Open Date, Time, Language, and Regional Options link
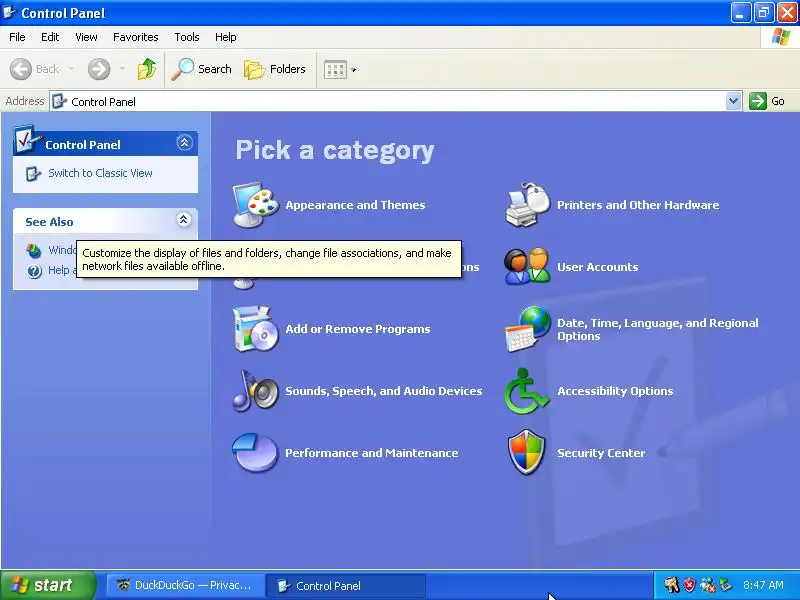Screen dimensions: 800x600 658,329
